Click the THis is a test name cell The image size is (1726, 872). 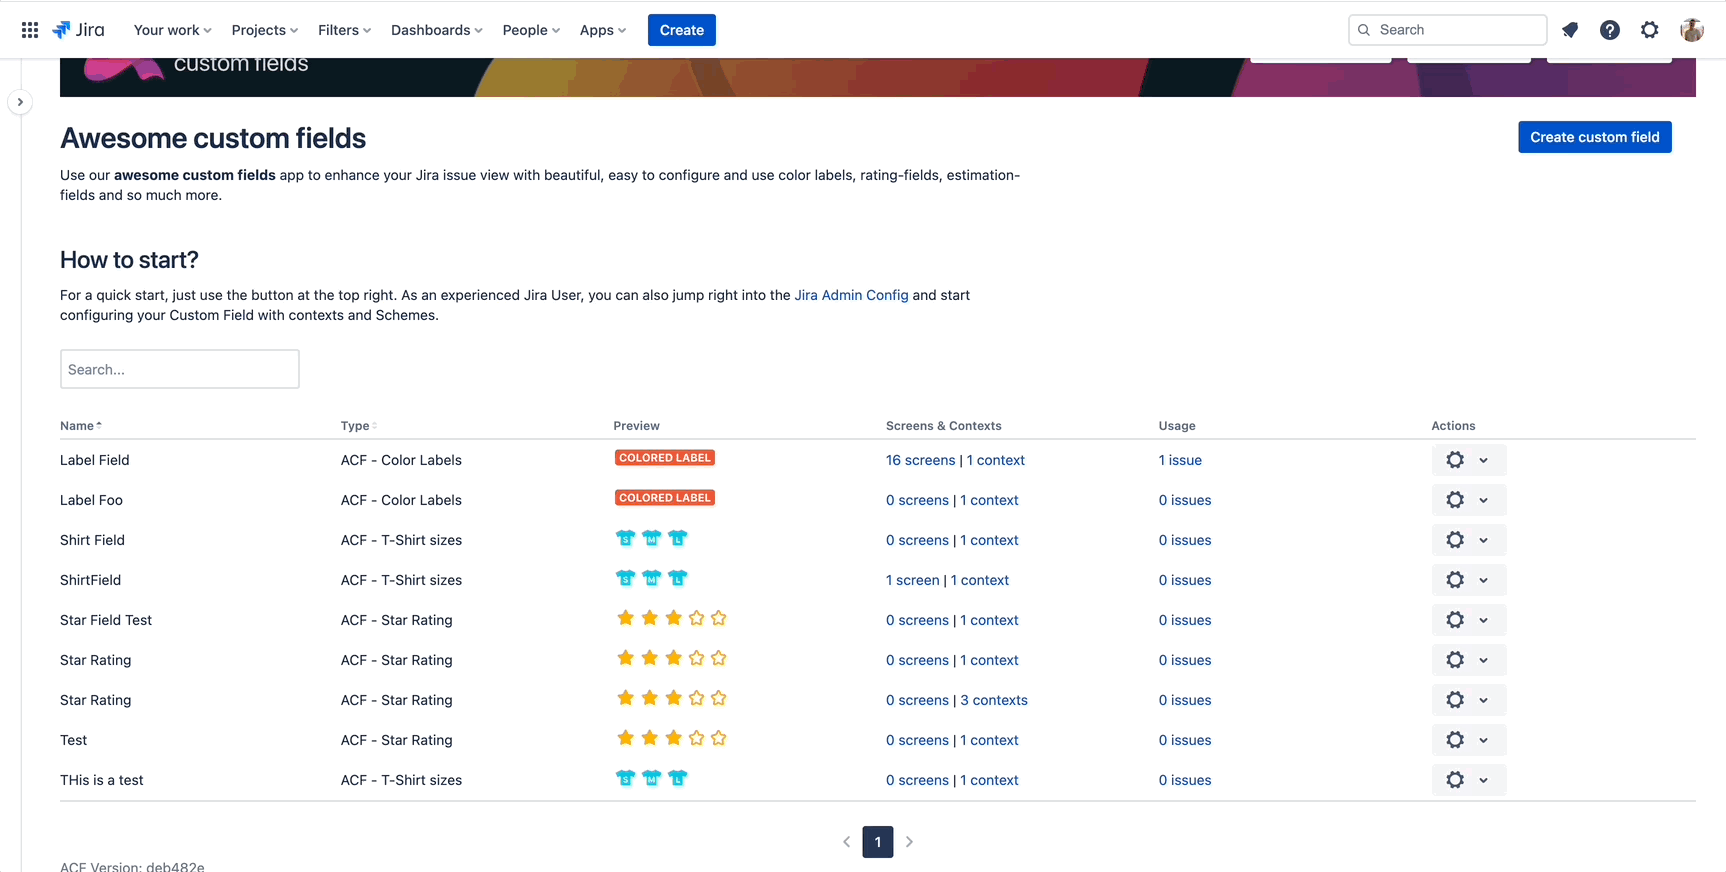click(x=102, y=780)
